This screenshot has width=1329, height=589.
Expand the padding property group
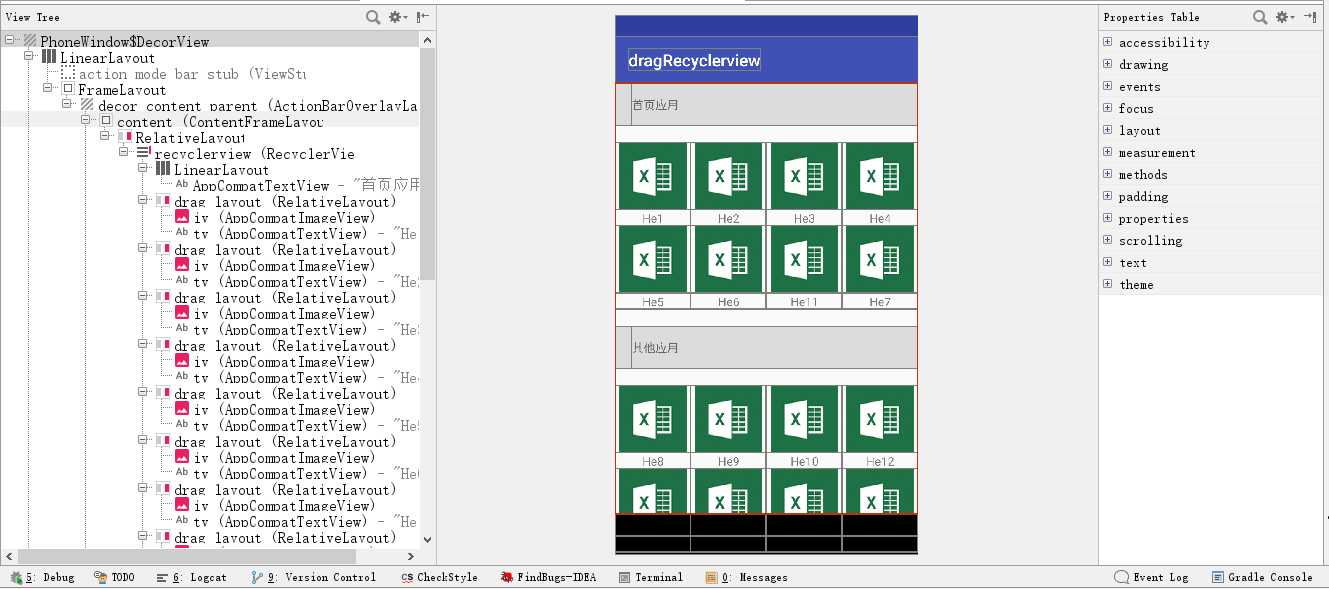(x=1107, y=196)
